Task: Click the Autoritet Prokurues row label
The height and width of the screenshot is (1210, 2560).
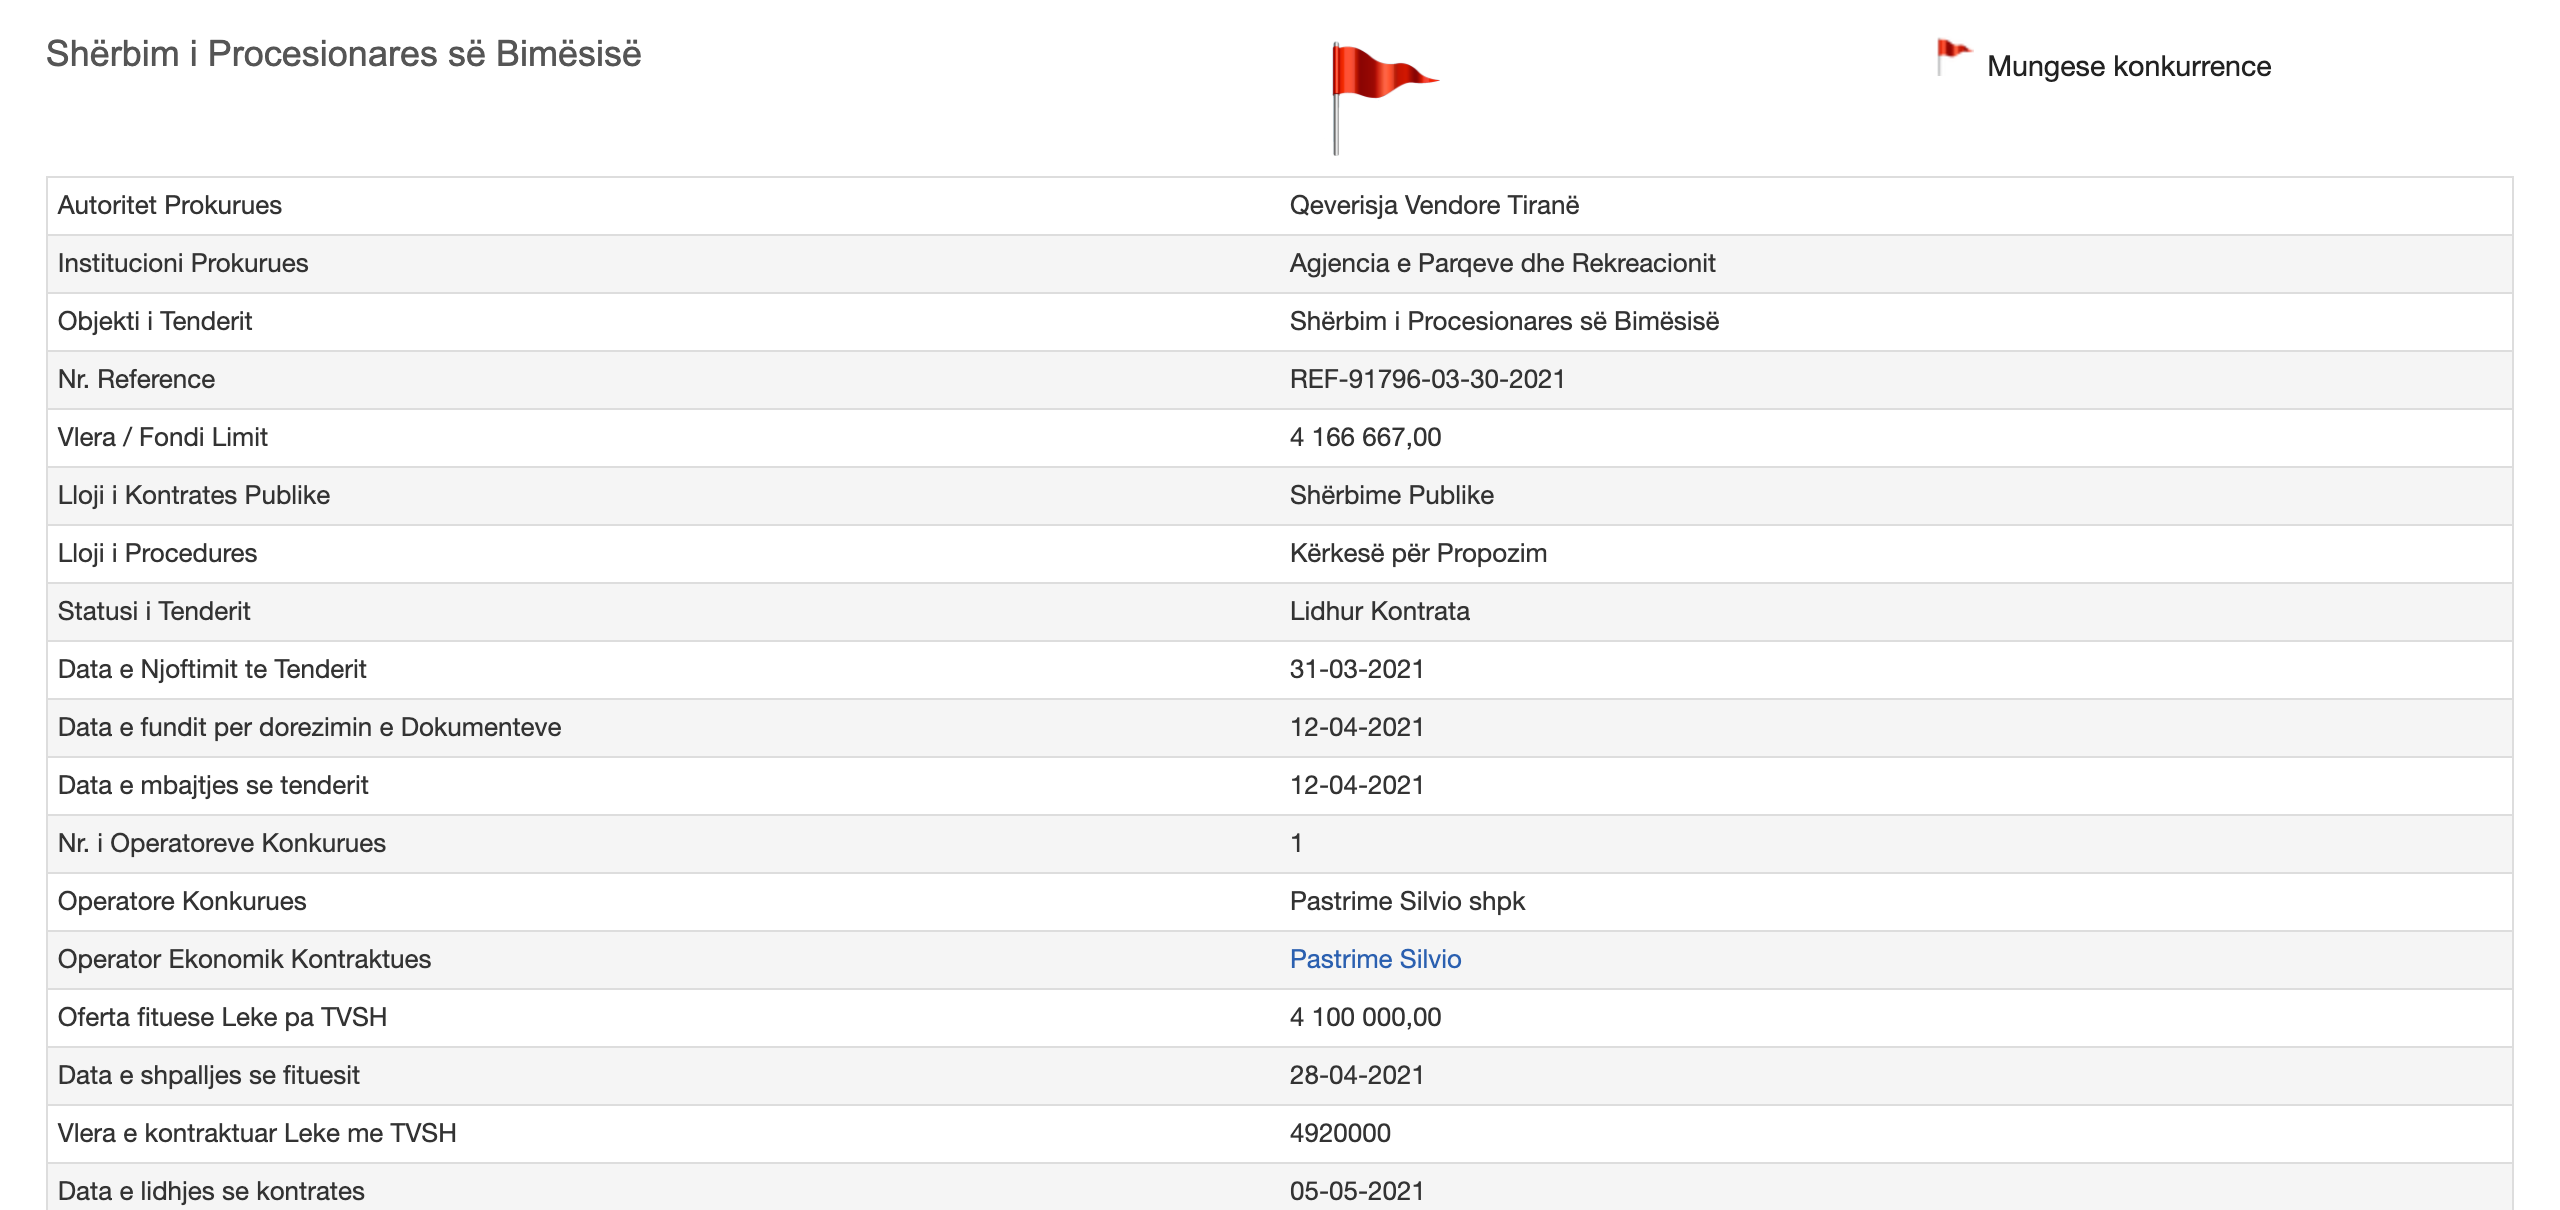Action: pyautogui.click(x=170, y=205)
